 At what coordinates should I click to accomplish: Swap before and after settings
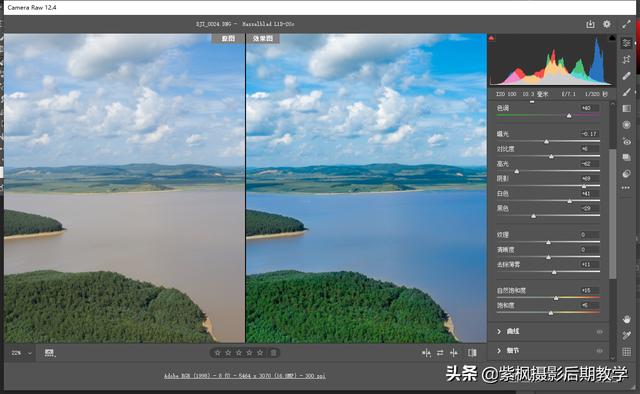tap(440, 353)
